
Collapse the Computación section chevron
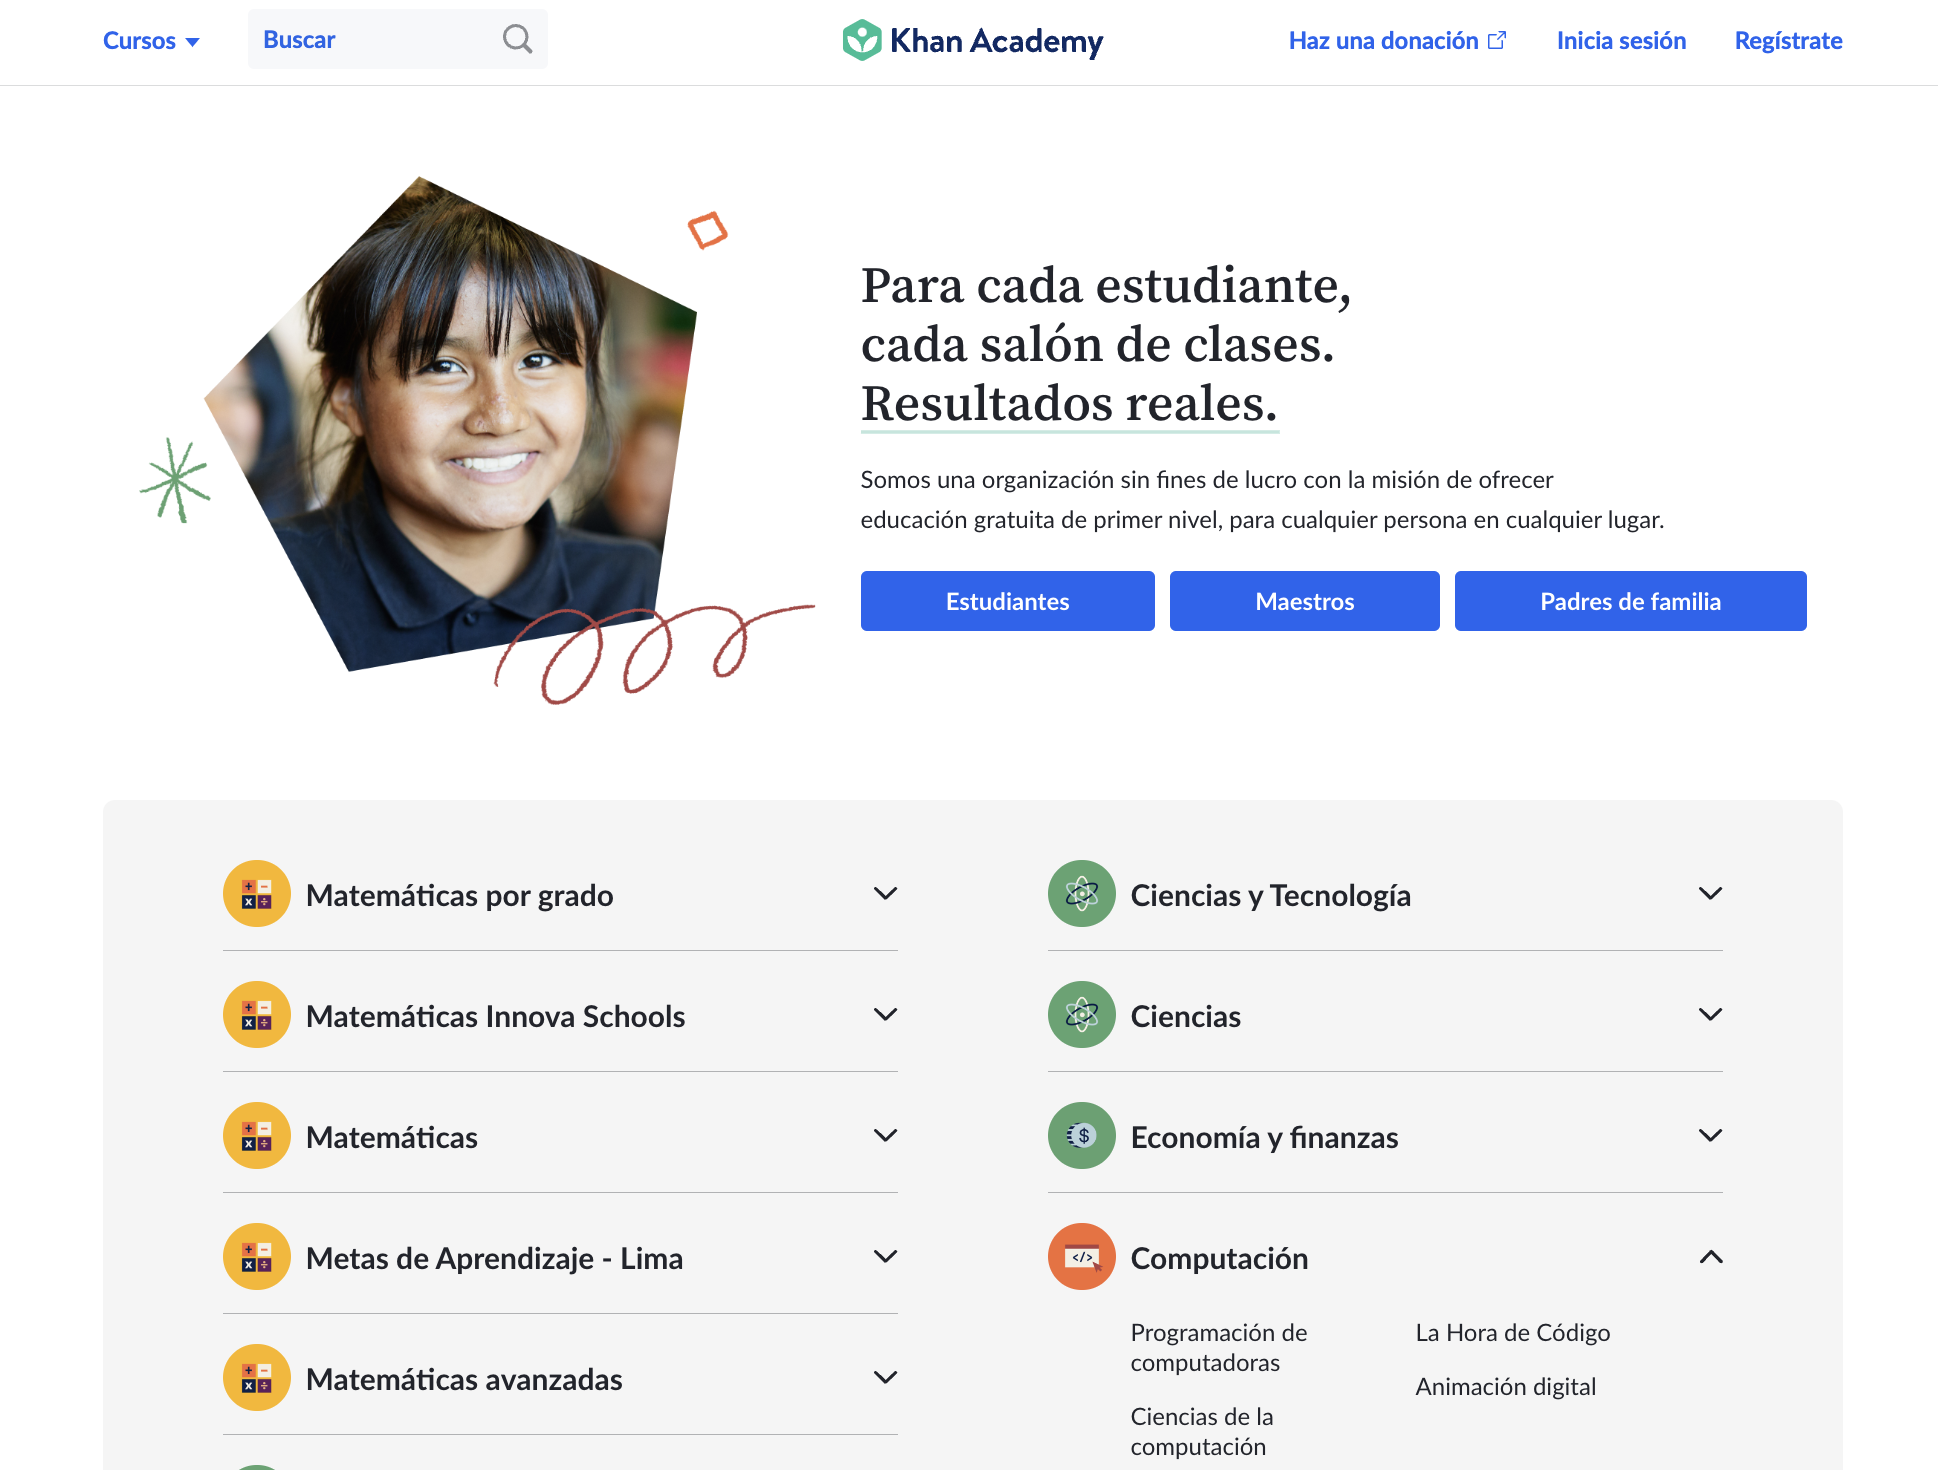tap(1710, 1257)
